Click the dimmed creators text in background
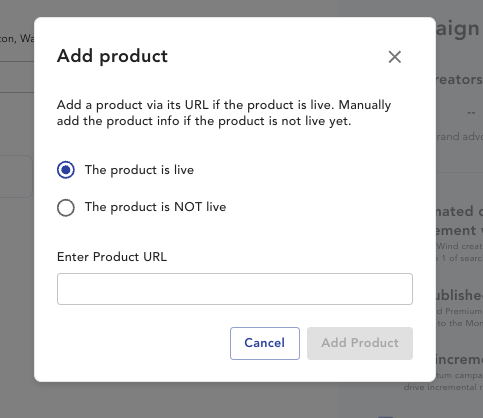Screen dimensions: 483x418 [x=459, y=79]
